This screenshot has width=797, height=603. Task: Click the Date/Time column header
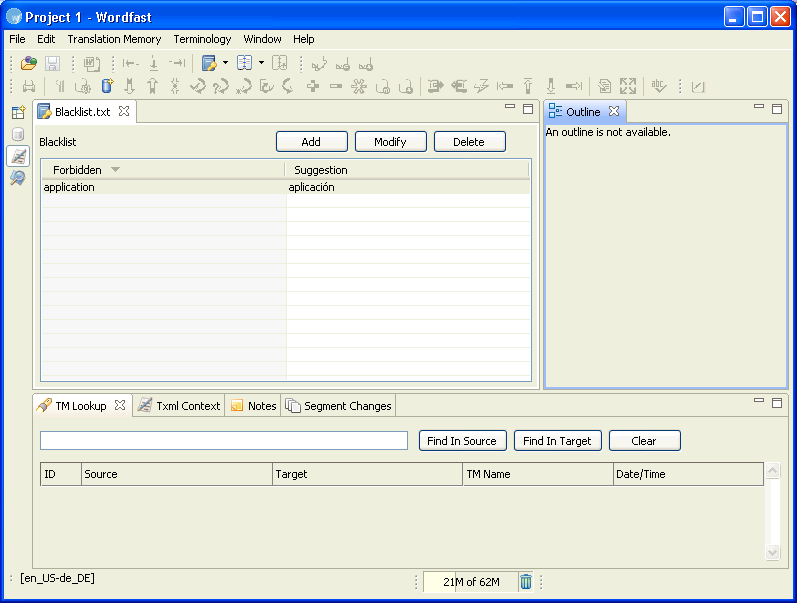point(688,474)
